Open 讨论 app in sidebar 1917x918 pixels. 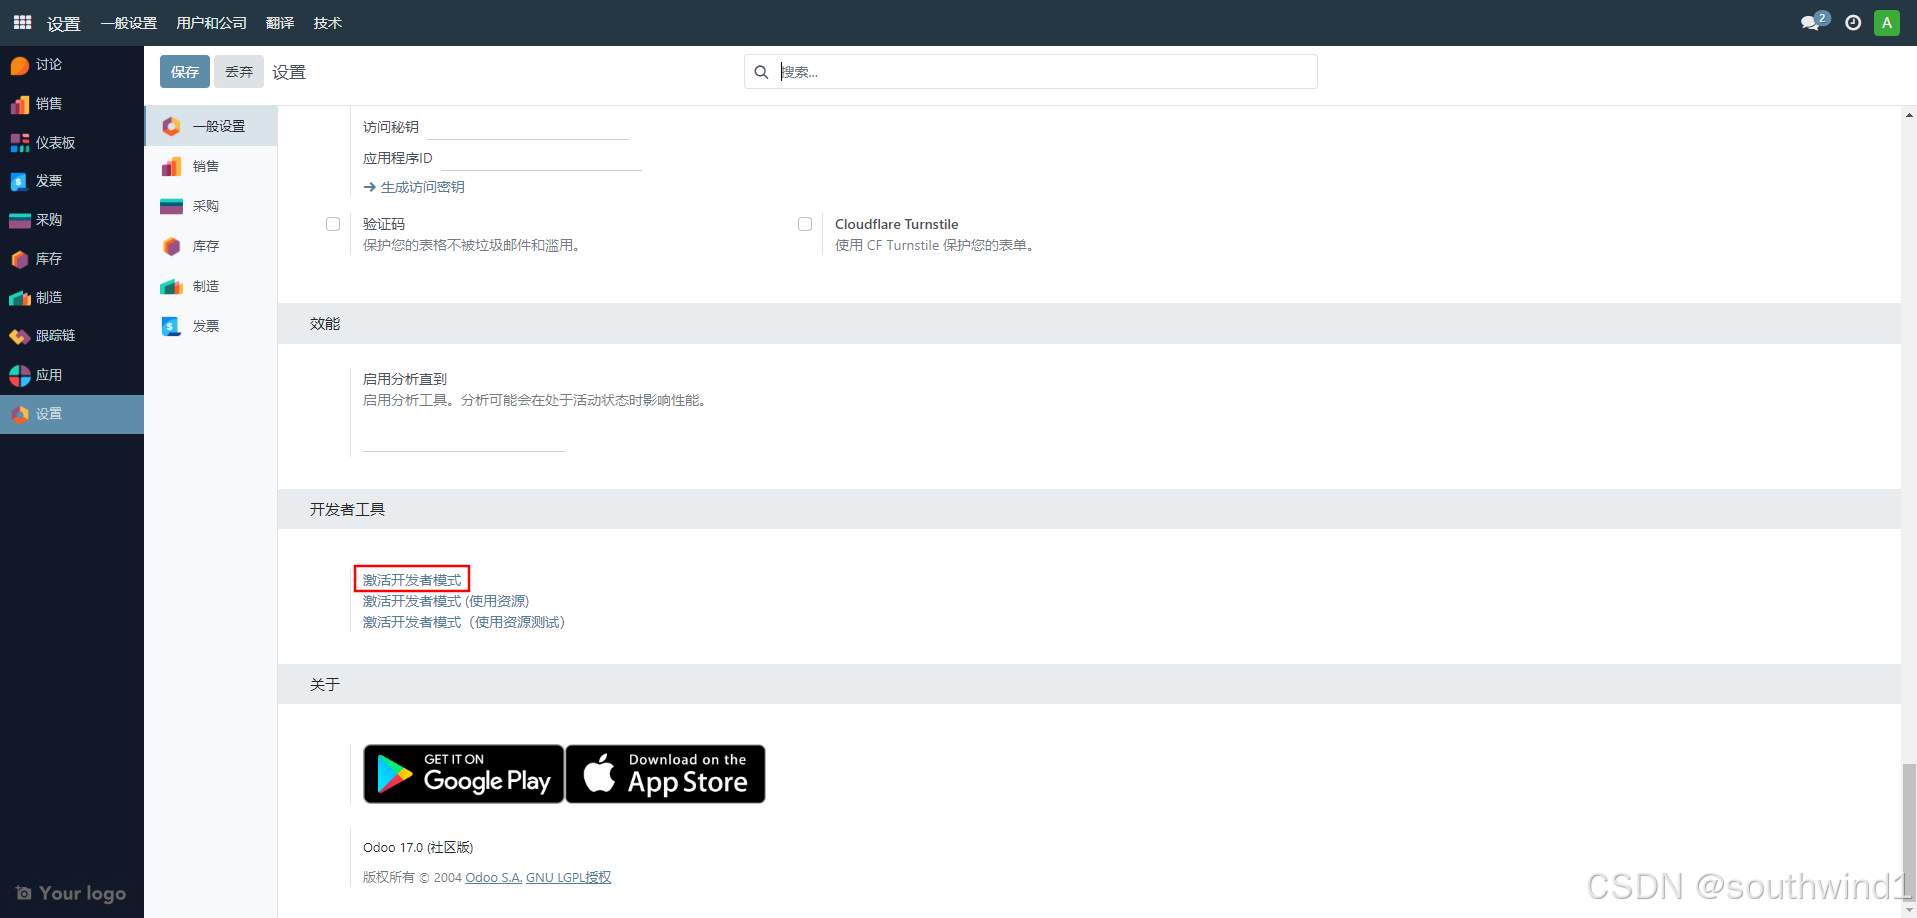[72, 65]
